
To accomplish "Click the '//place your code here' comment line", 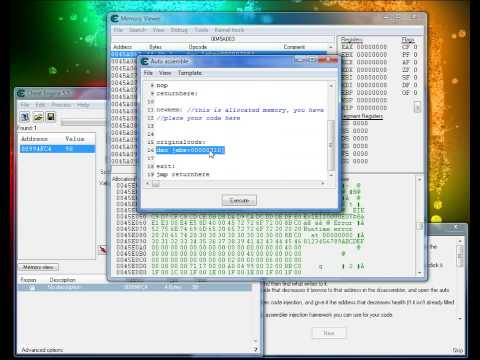I will click(198, 118).
